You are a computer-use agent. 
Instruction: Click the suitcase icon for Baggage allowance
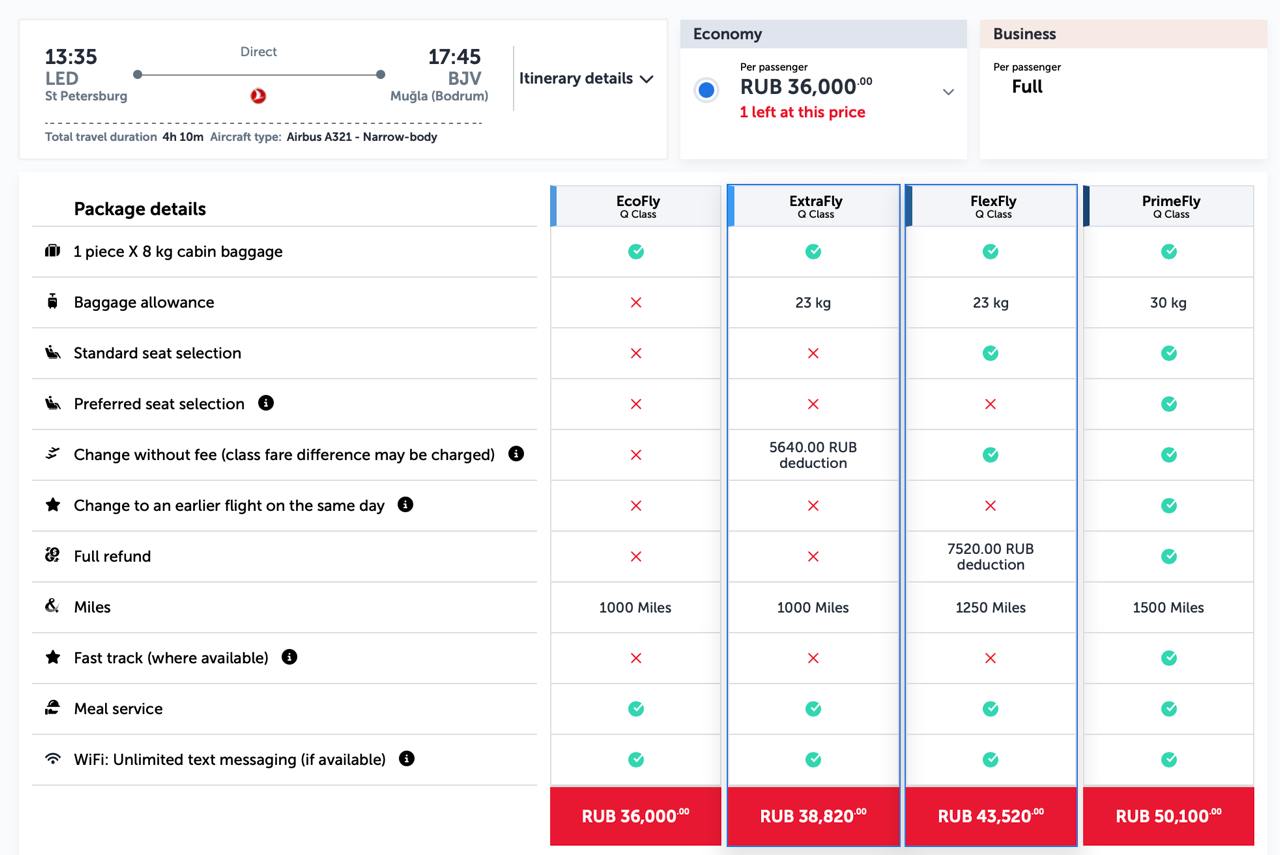pos(53,302)
